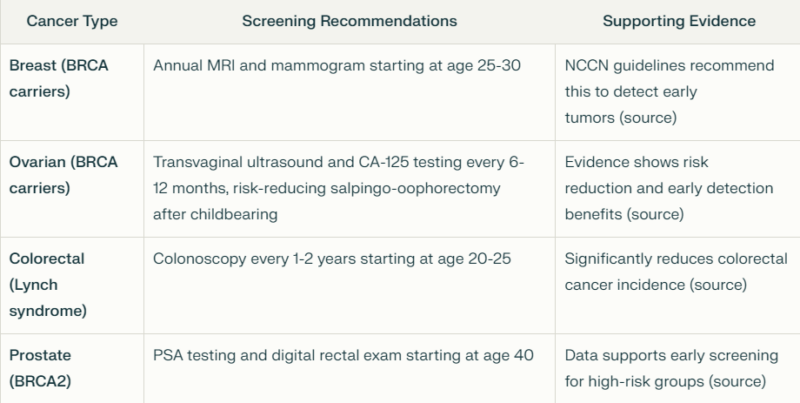800x403 pixels.
Task: Open the source link in Prostate row
Action: click(x=738, y=382)
